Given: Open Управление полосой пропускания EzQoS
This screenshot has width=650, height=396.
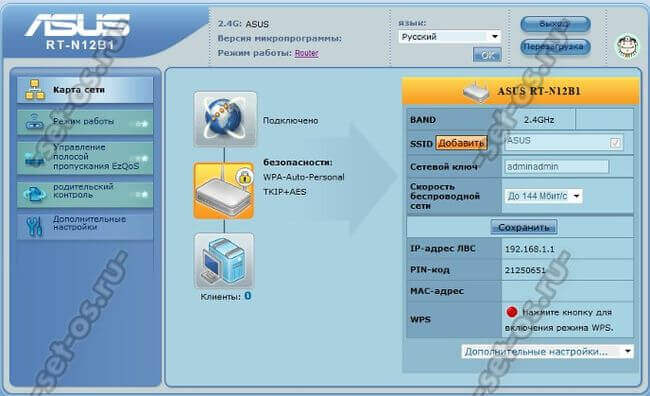Looking at the screenshot, I should pos(85,157).
